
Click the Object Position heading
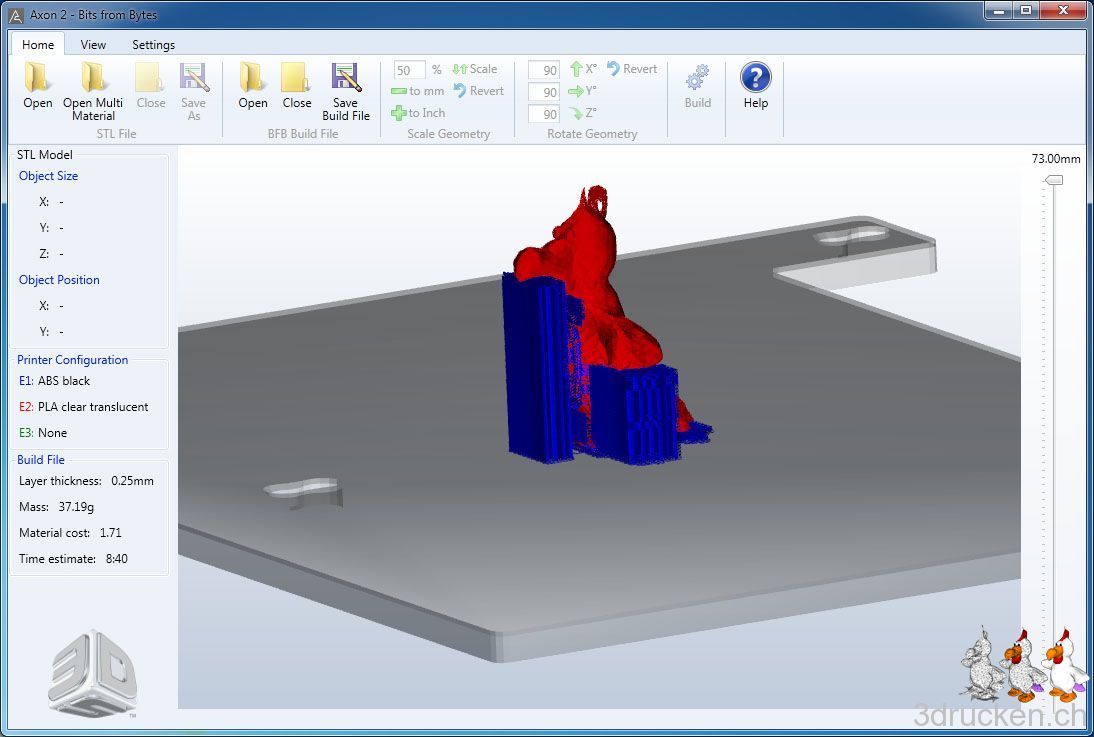coord(59,280)
